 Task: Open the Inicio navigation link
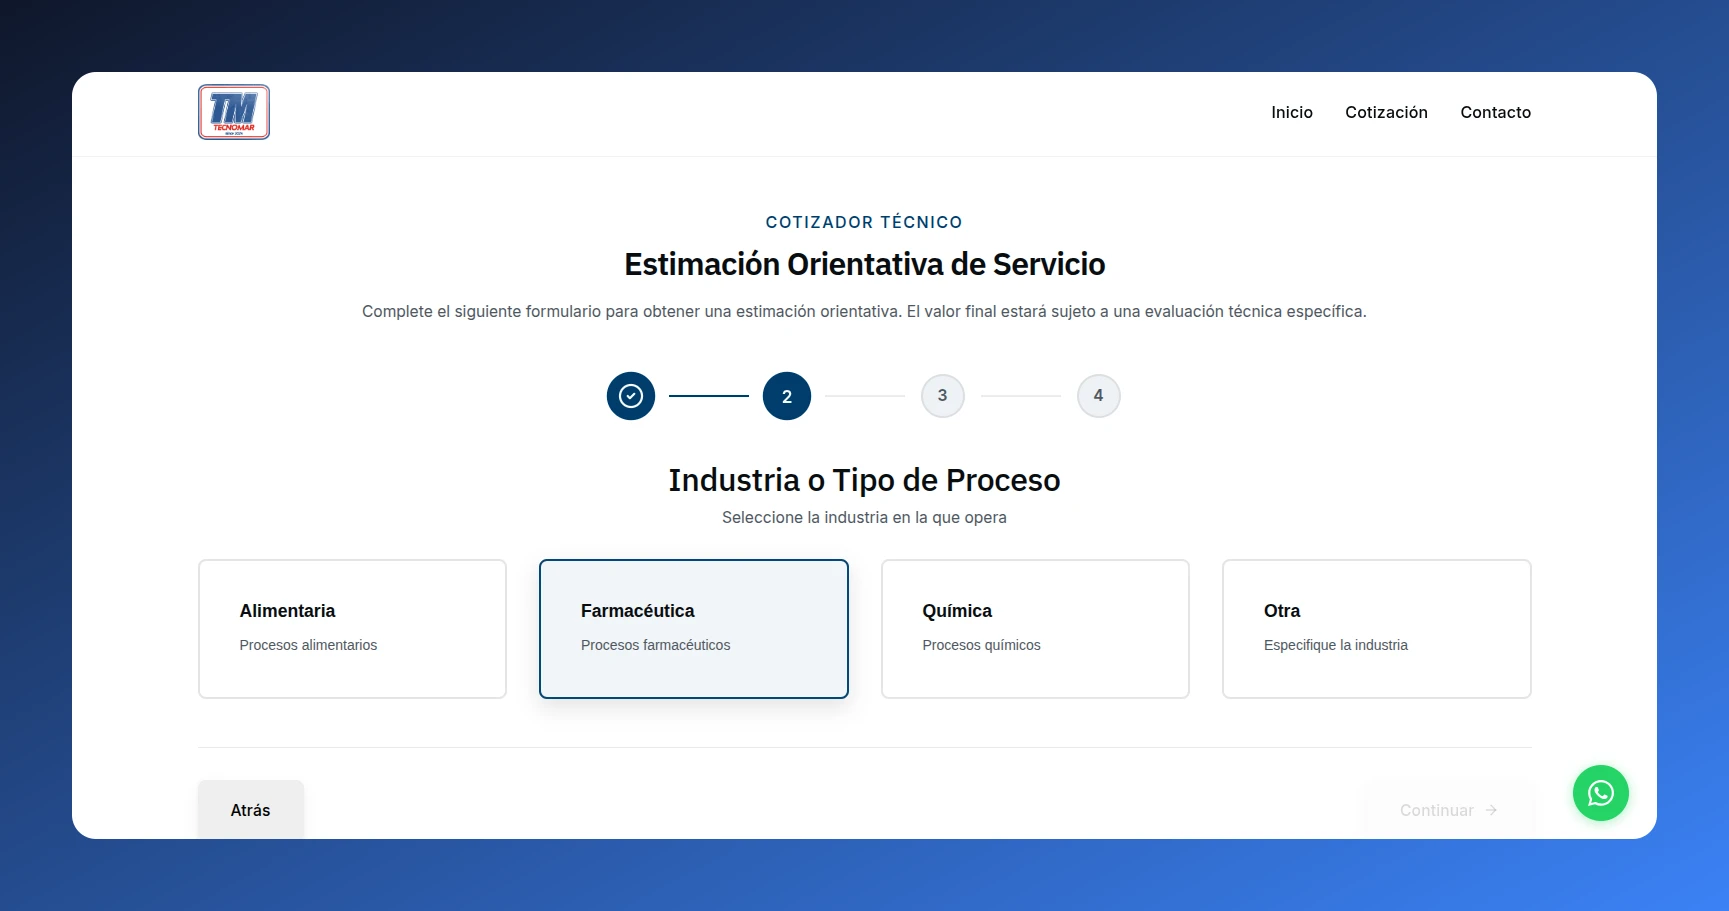[x=1292, y=112]
